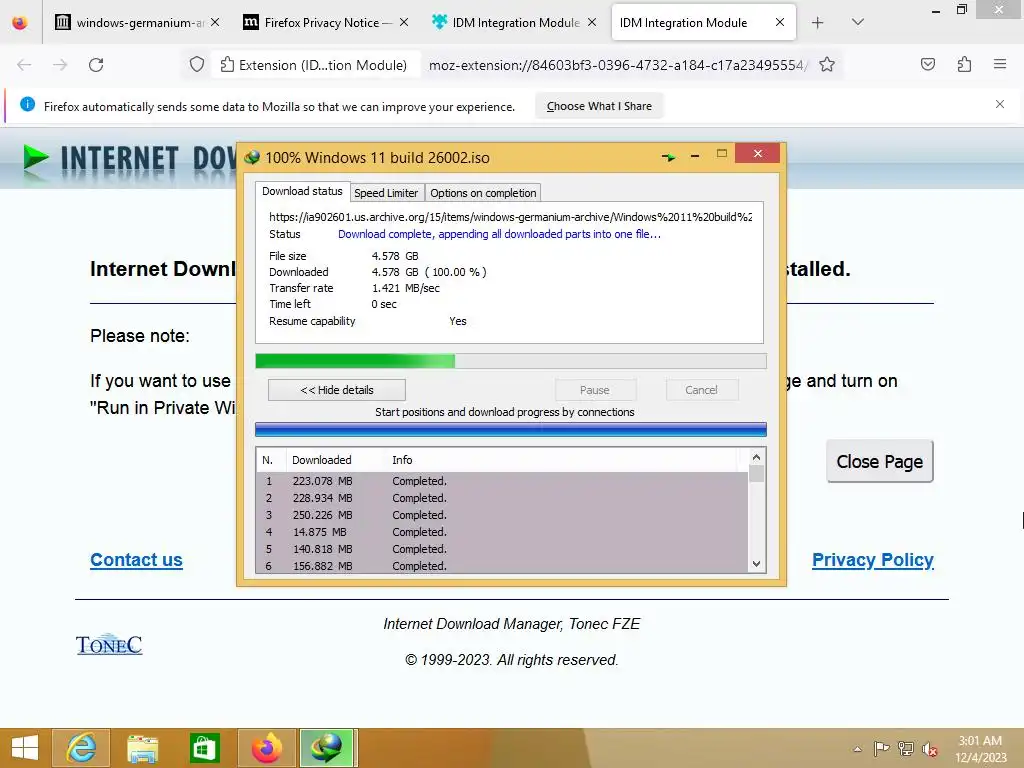1024x768 pixels.
Task: Click the Firefox view icon in tab bar
Action: click(20, 23)
